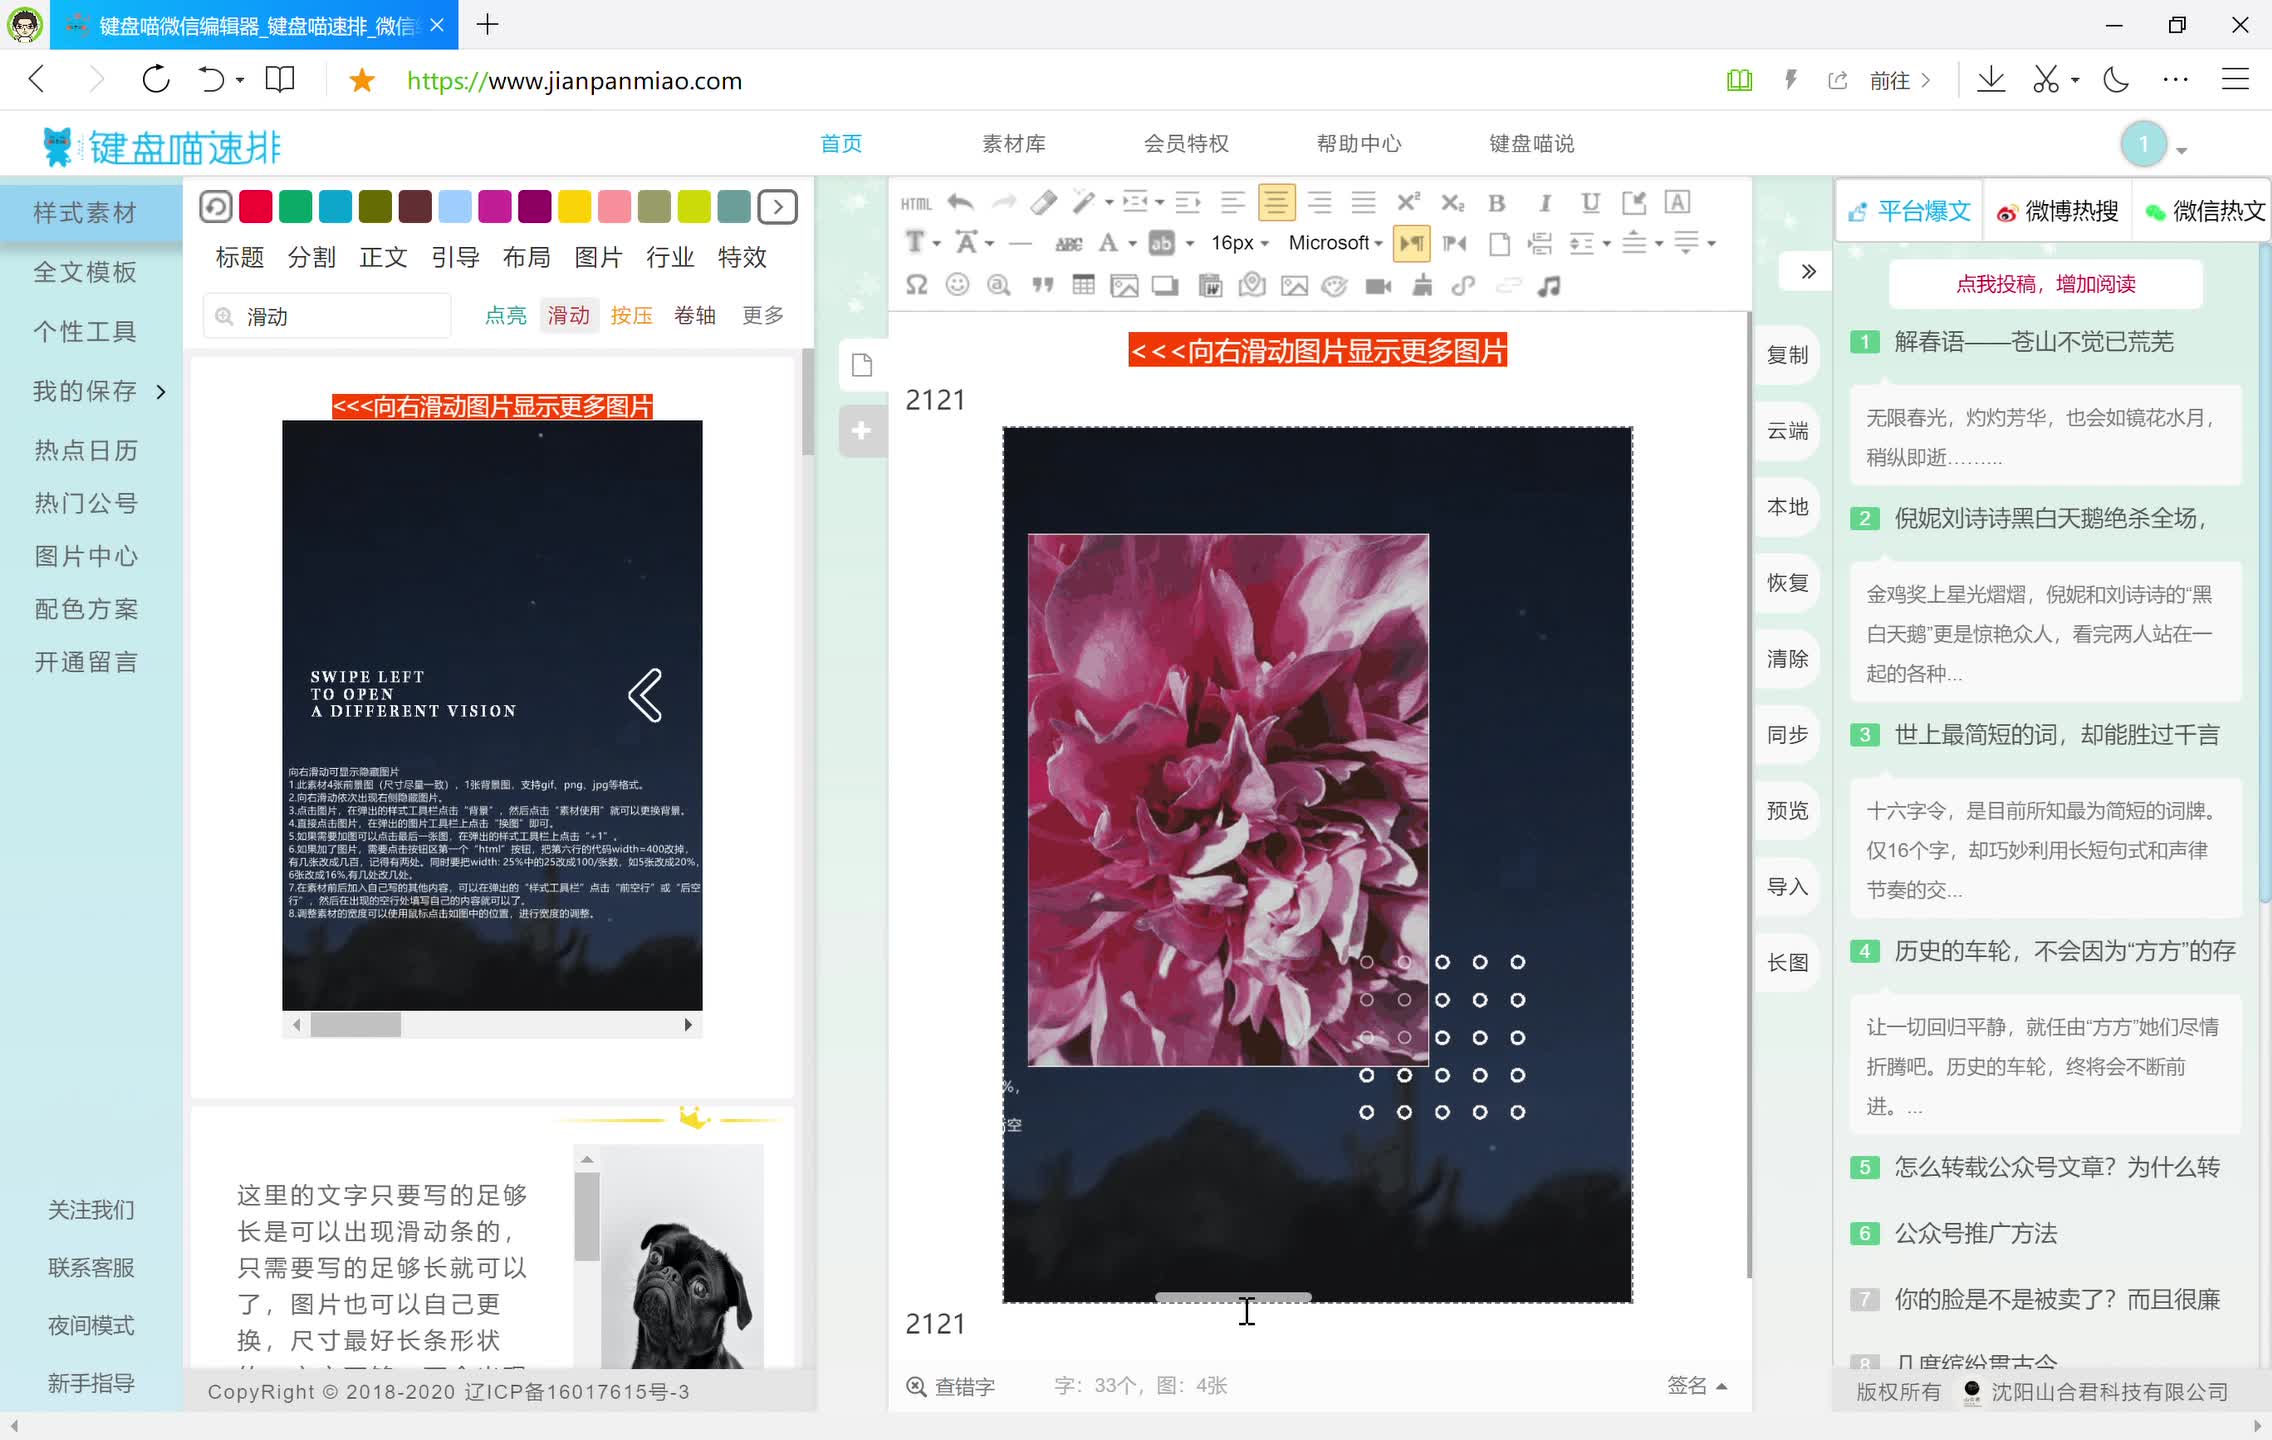
Task: Open the palette color tool
Action: pos(1334,287)
